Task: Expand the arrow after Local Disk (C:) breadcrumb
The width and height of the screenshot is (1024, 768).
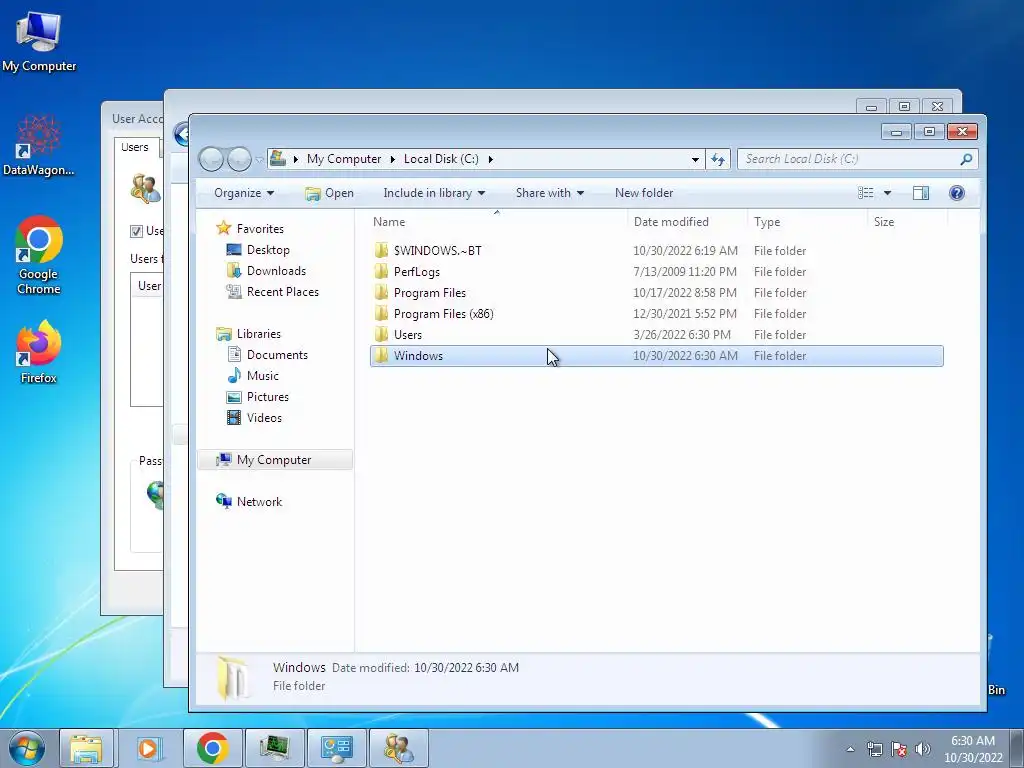Action: click(x=490, y=159)
